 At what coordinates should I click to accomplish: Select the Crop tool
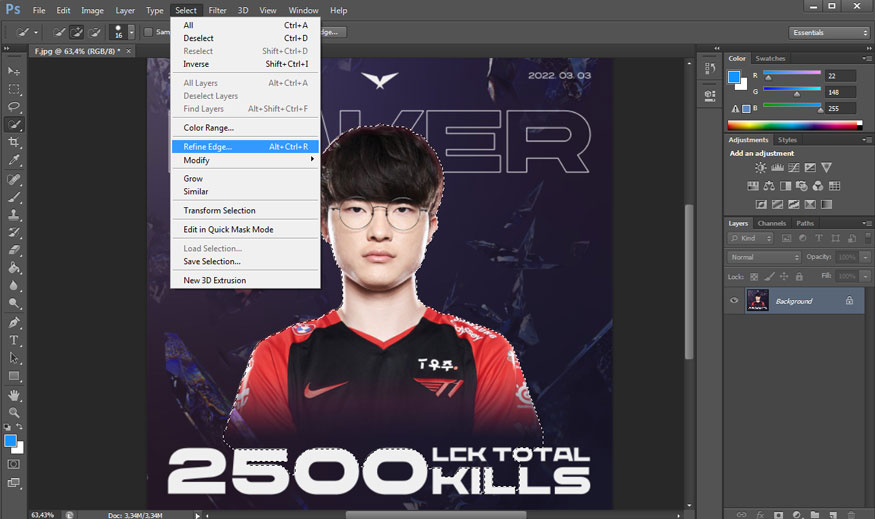tap(14, 142)
